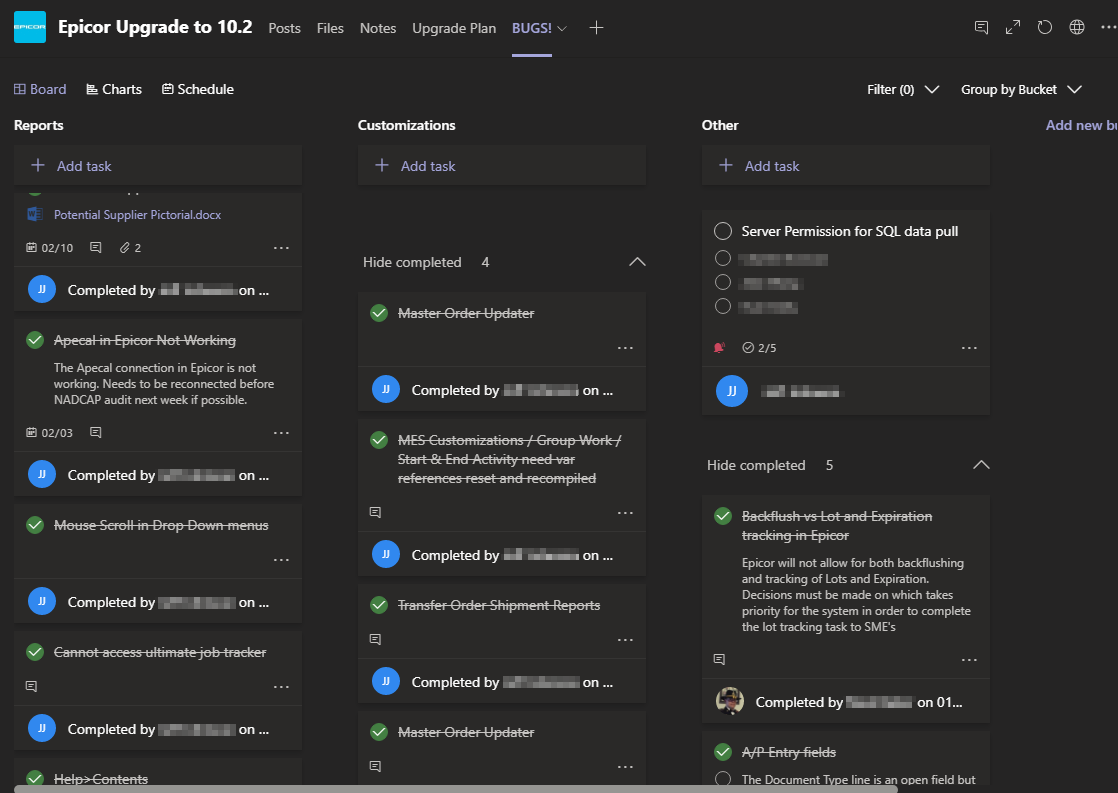This screenshot has width=1118, height=793.
Task: Click the 02/03 due date on Apecal task
Action: (x=49, y=433)
